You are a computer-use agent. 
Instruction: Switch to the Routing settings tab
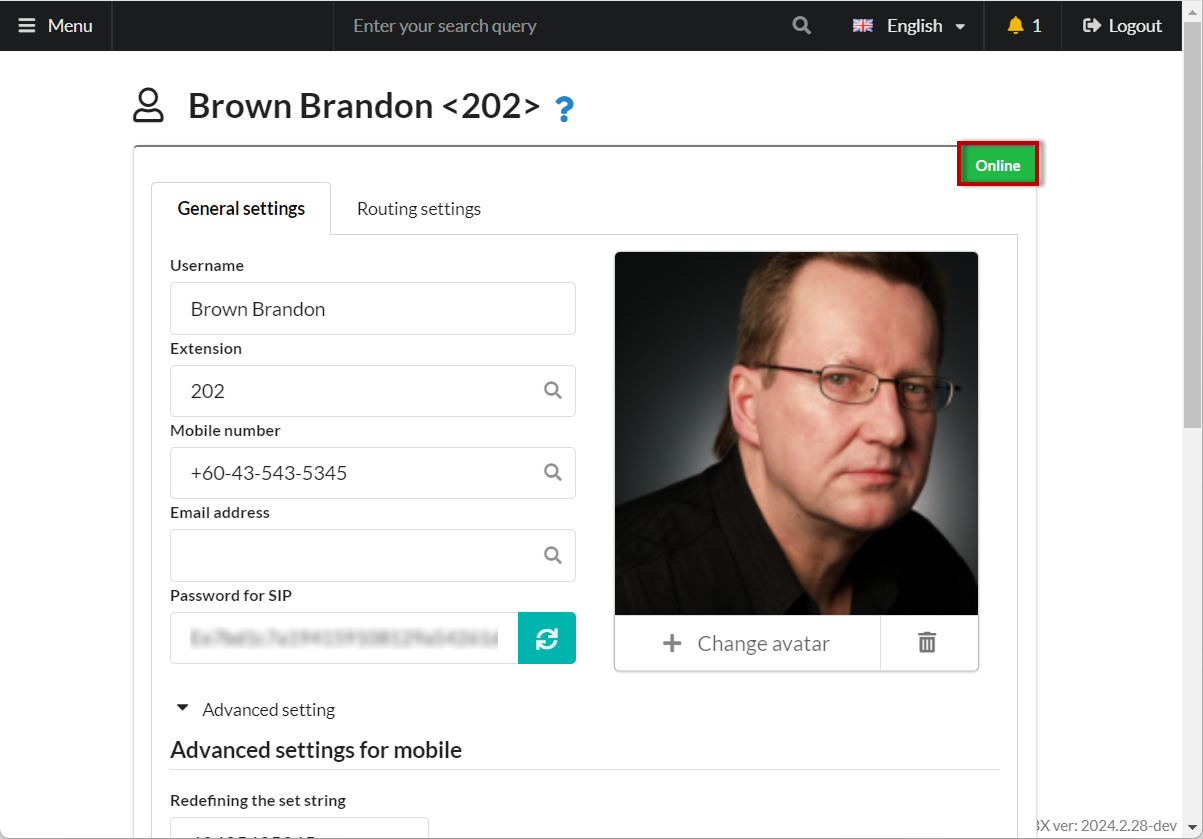point(418,209)
